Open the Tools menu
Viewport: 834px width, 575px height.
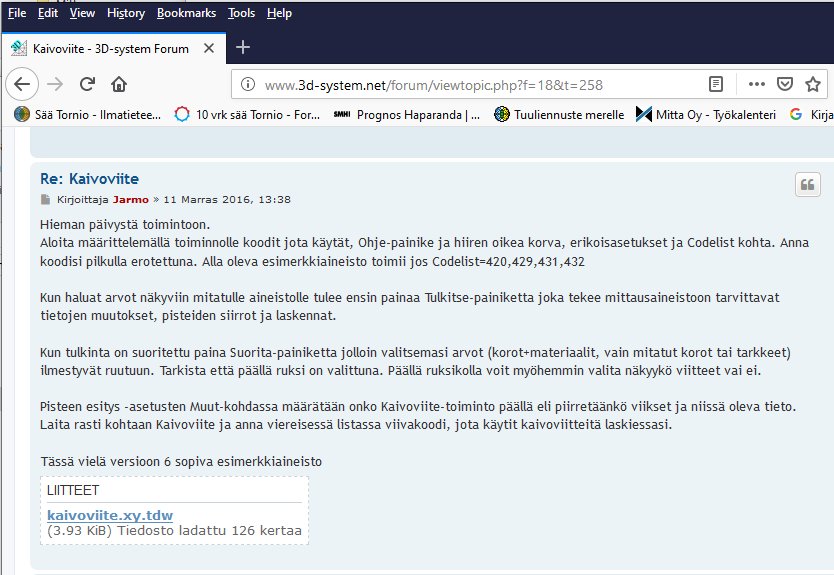241,13
